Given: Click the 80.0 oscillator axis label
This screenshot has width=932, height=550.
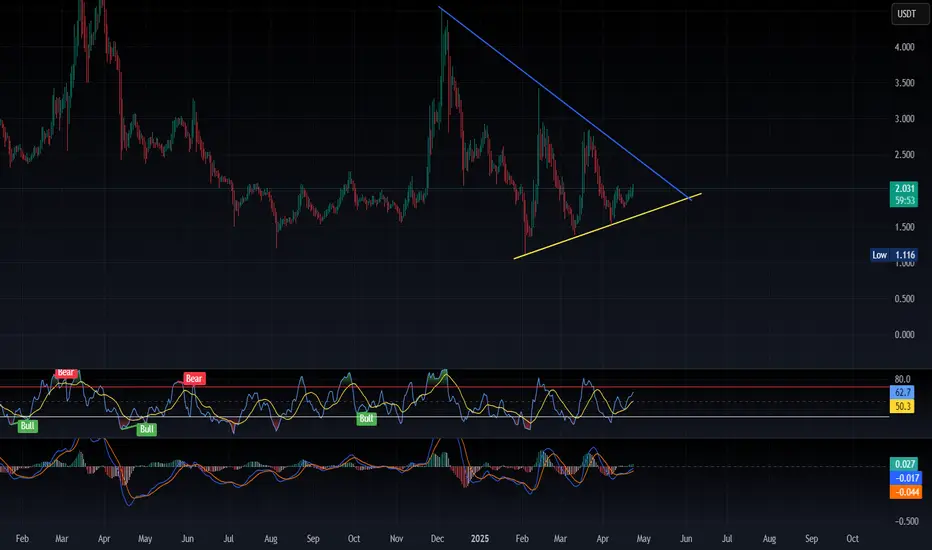Looking at the screenshot, I should coord(902,379).
